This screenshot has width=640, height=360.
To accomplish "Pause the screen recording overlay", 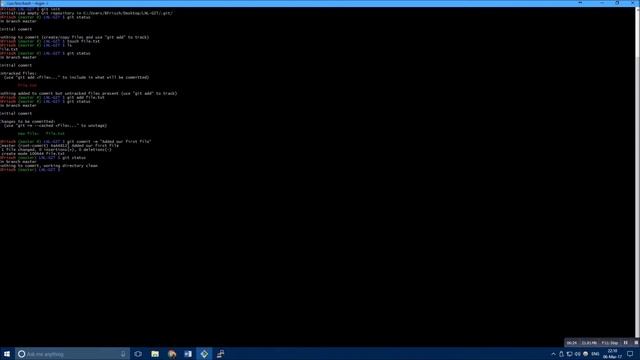I will coord(626,343).
